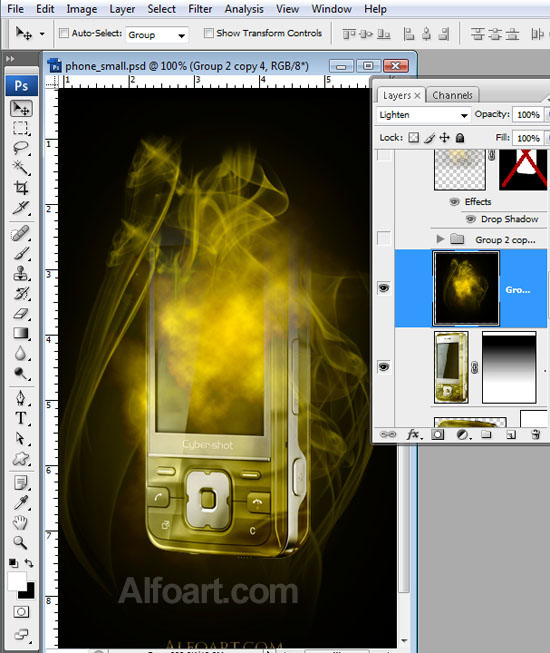550x653 pixels.
Task: Add a layer mask
Action: (x=437, y=434)
